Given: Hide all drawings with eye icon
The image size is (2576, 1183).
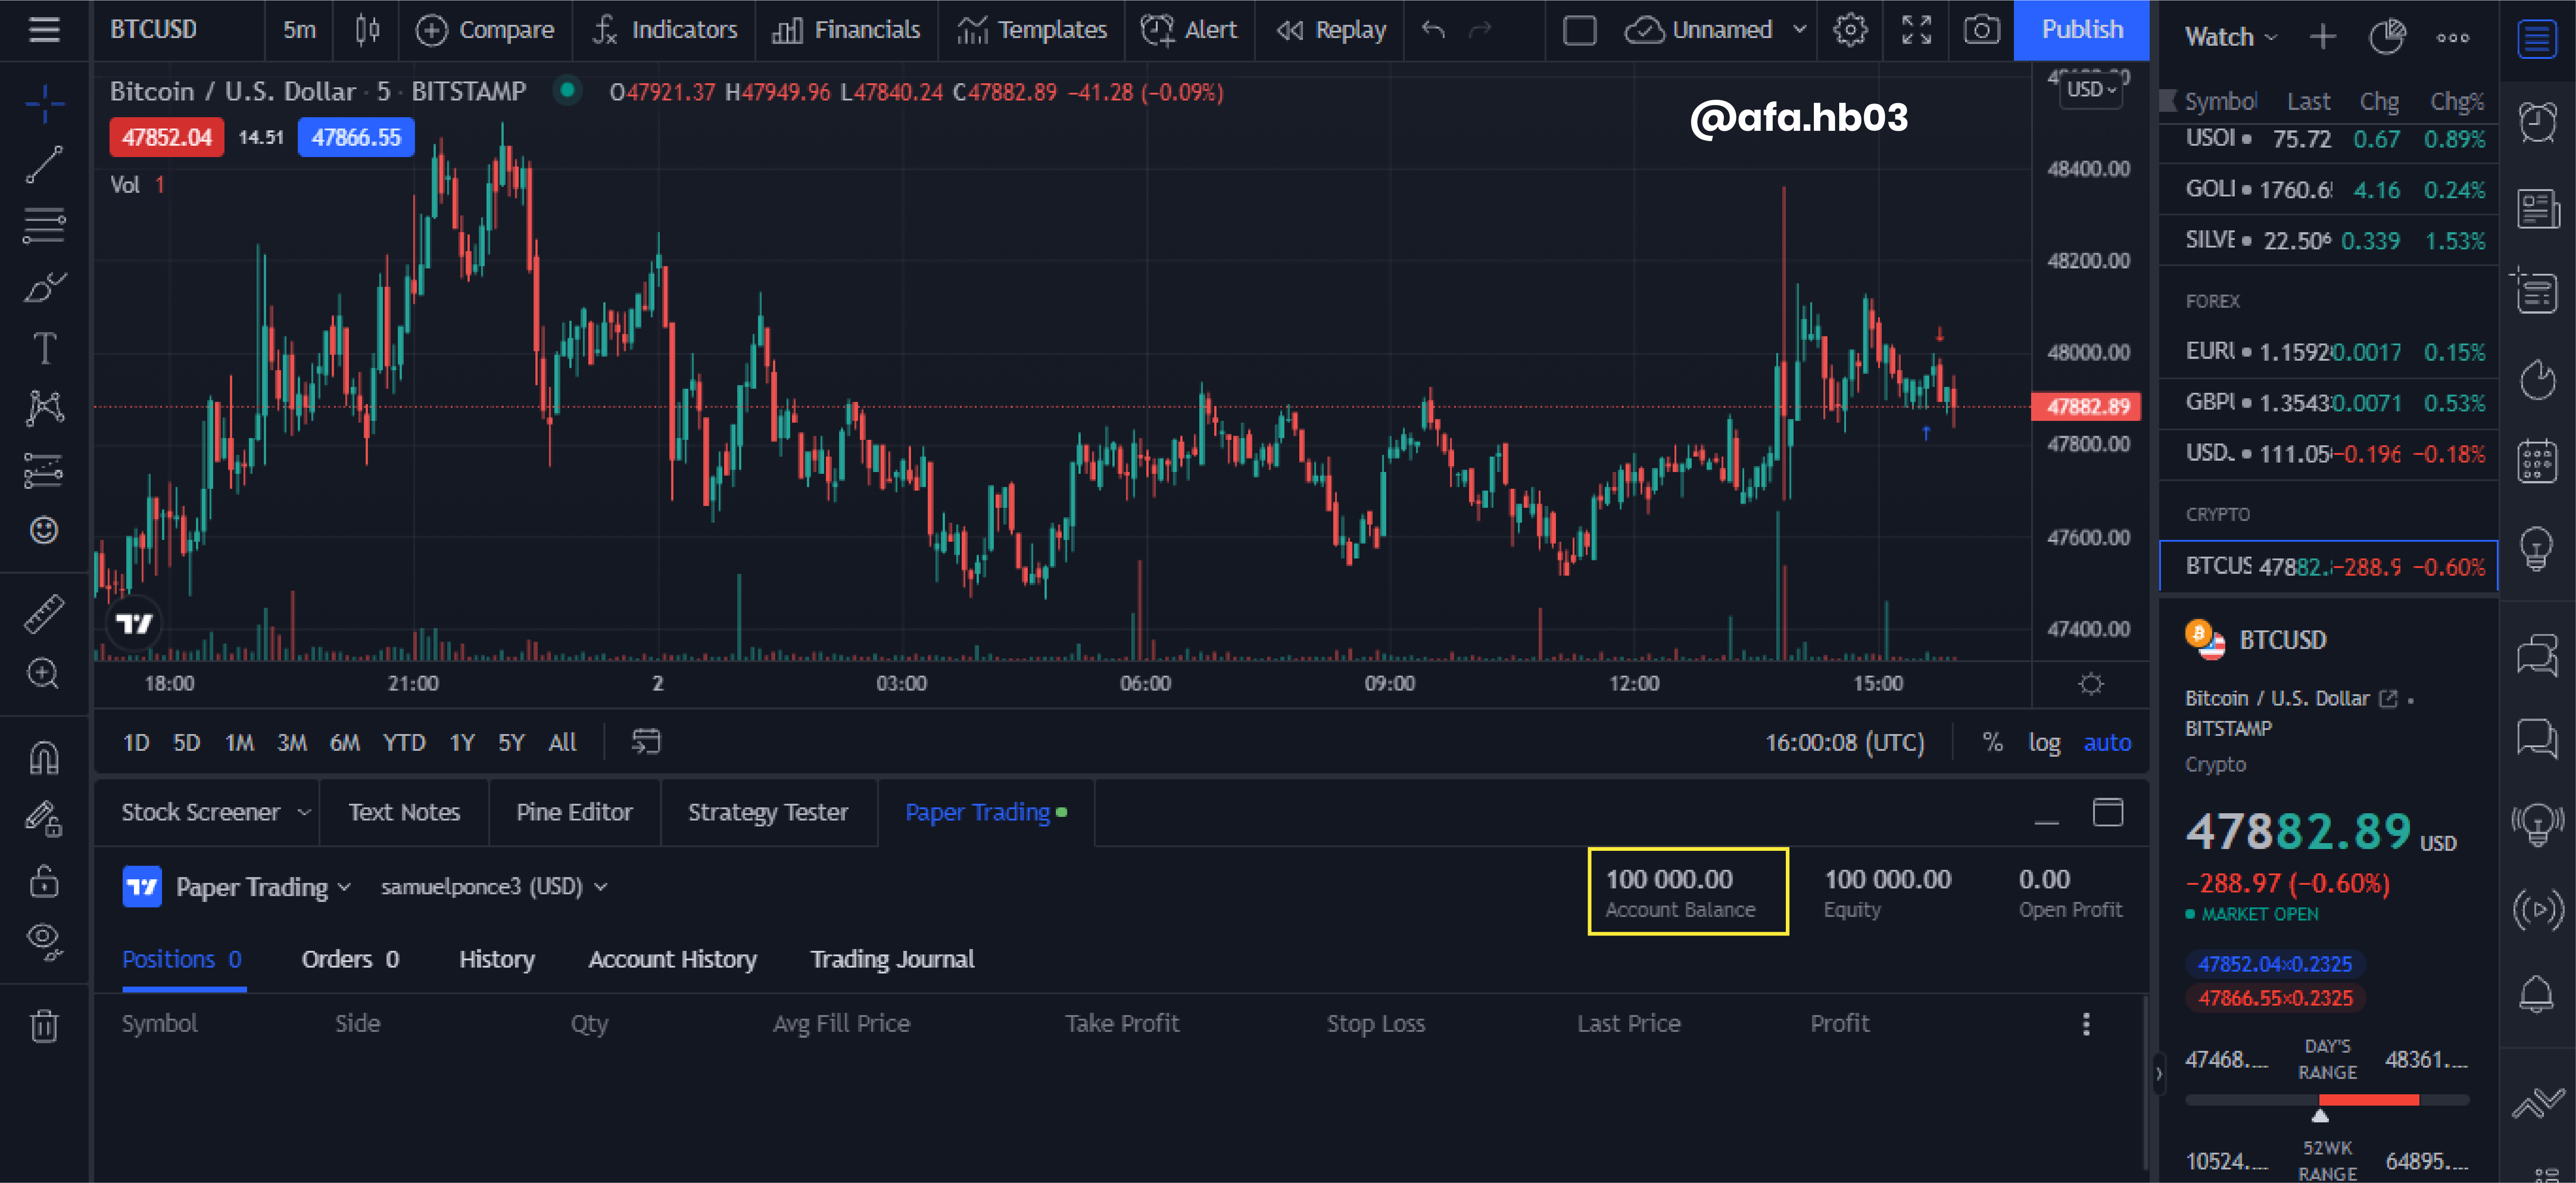Looking at the screenshot, I should (44, 941).
